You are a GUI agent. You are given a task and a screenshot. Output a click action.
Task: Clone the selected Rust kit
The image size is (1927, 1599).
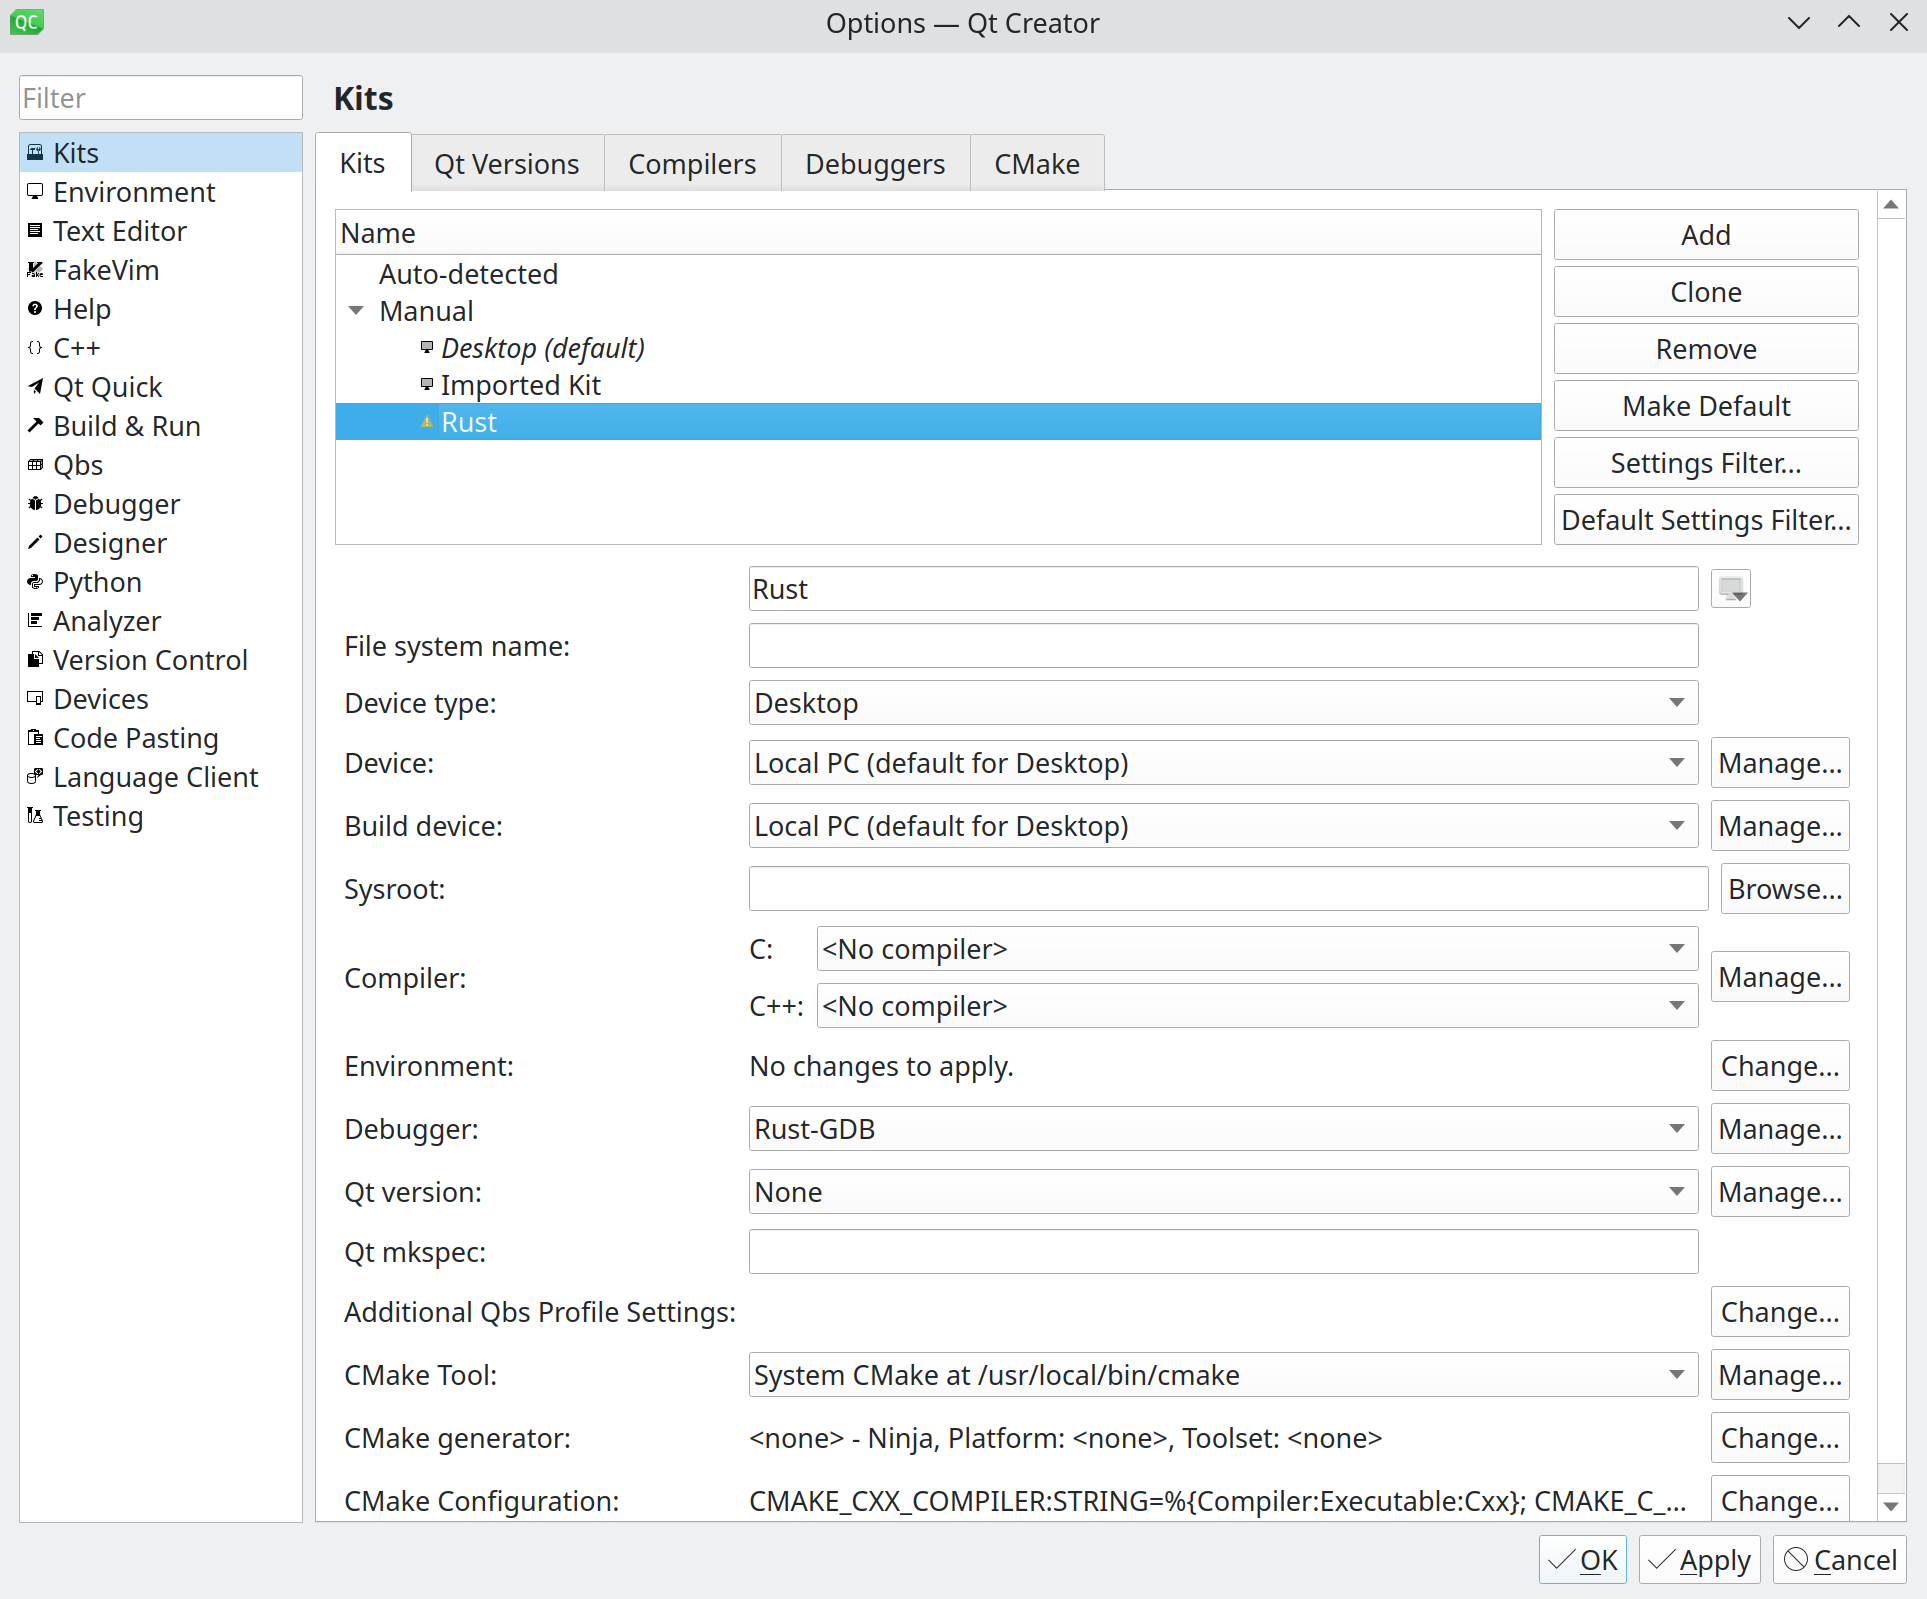click(x=1705, y=291)
